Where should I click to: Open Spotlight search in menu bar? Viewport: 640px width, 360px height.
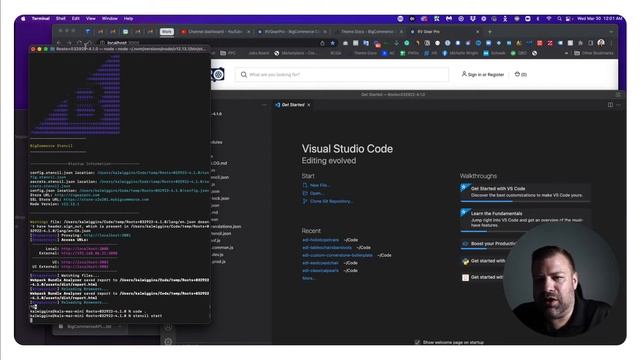coord(559,19)
